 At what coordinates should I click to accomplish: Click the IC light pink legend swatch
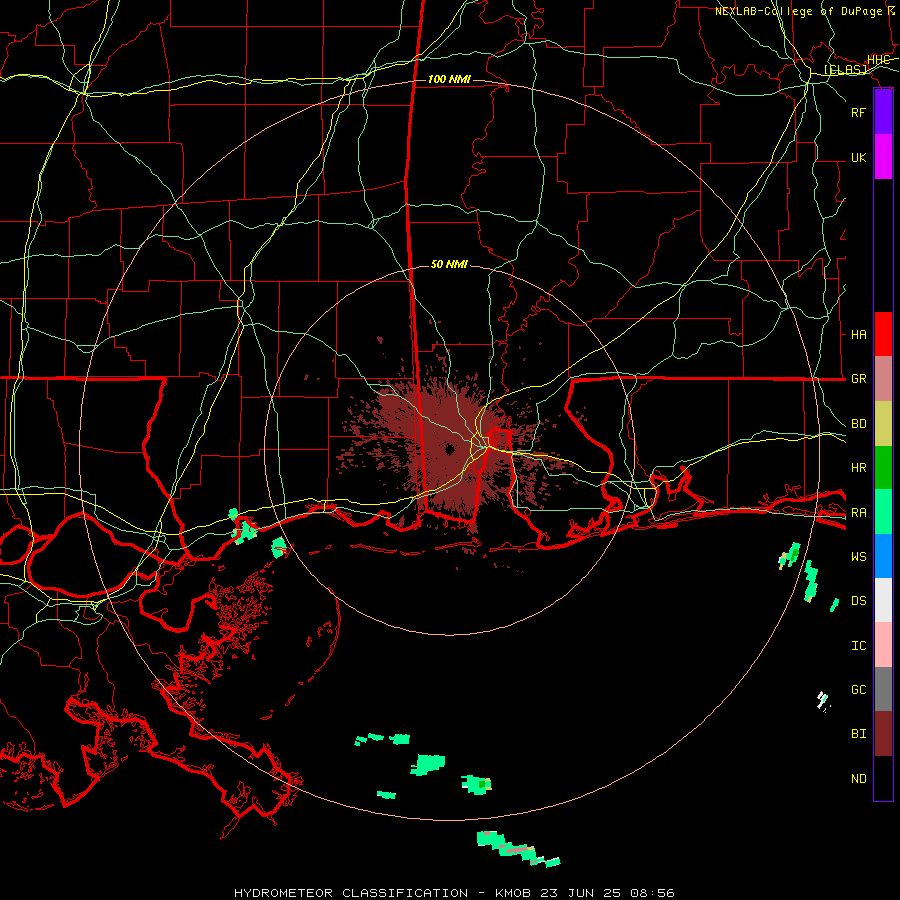point(883,645)
